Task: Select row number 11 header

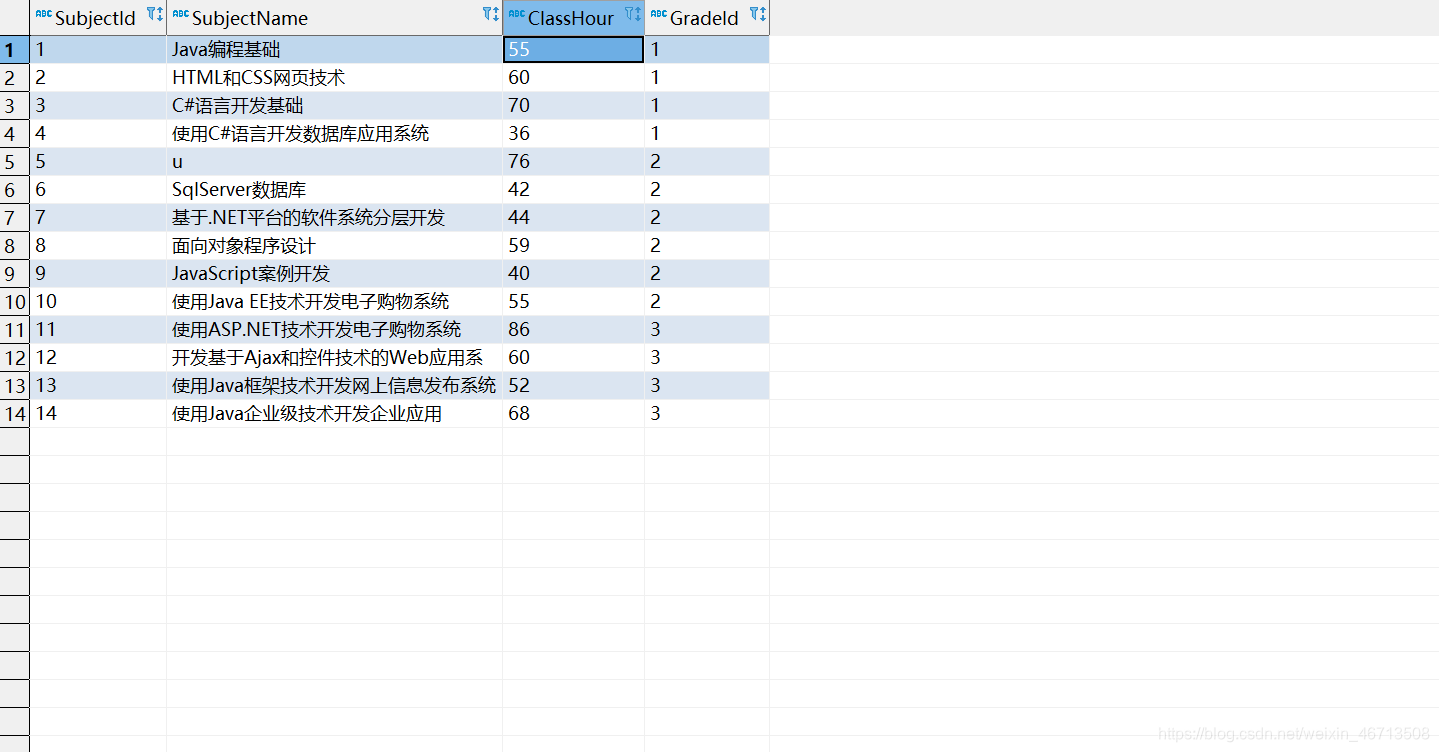Action: (x=14, y=329)
